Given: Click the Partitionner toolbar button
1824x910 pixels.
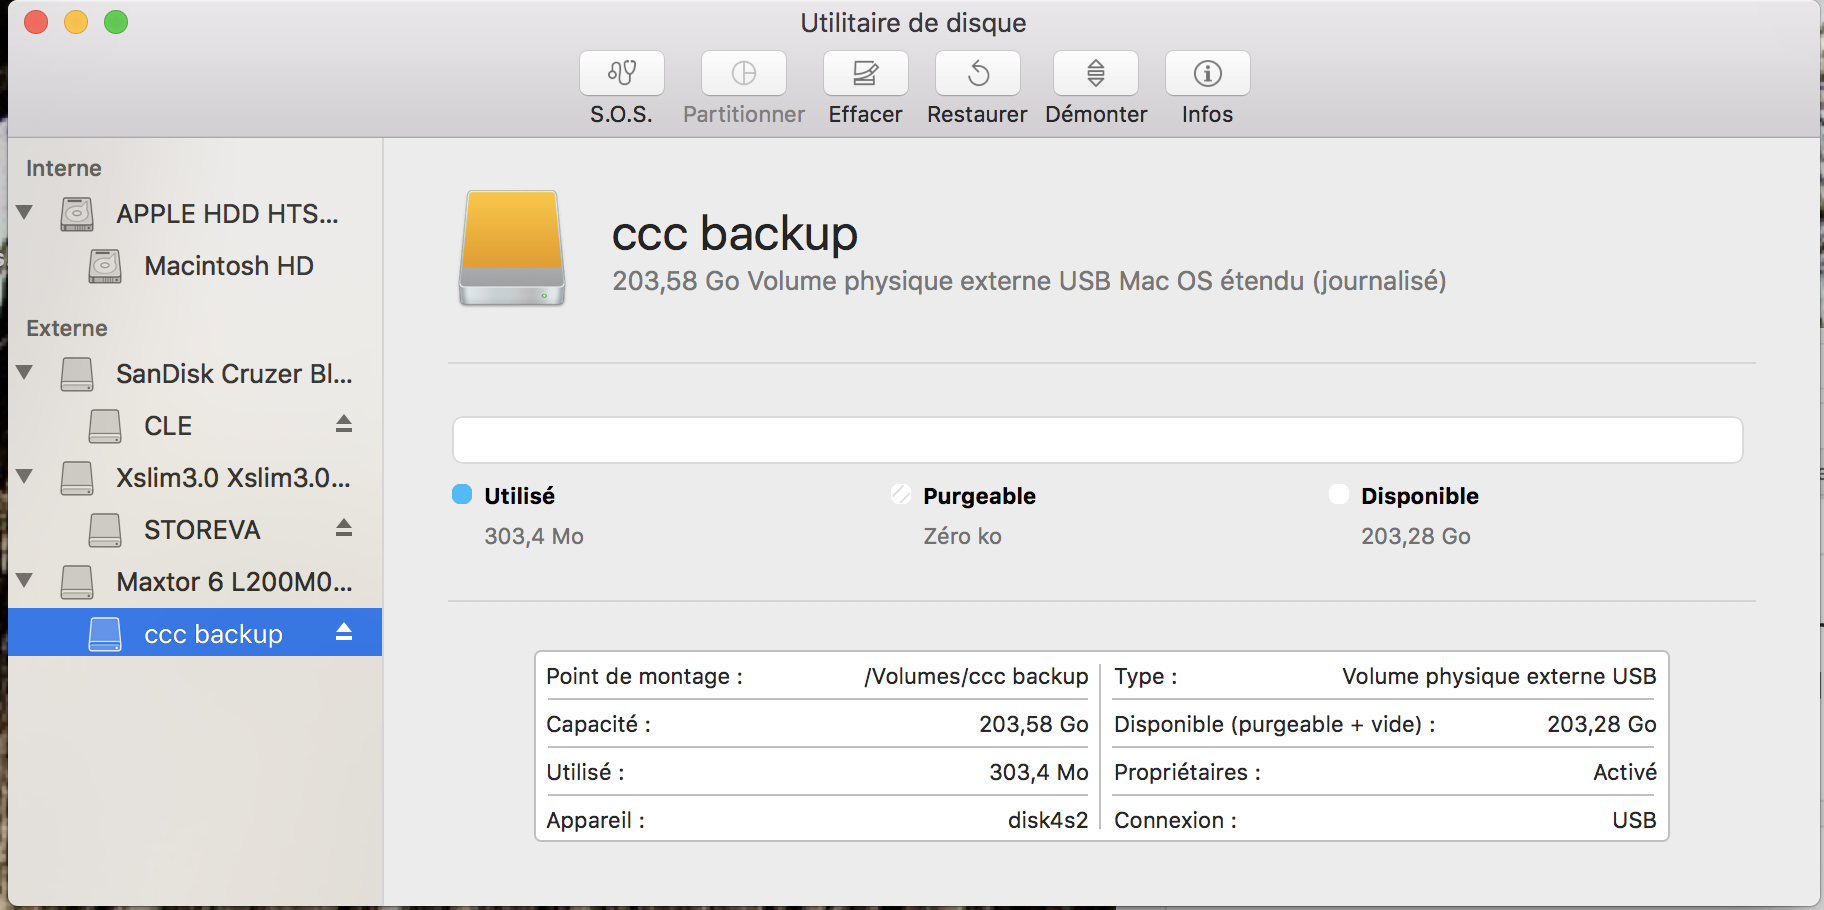Looking at the screenshot, I should coord(743,74).
